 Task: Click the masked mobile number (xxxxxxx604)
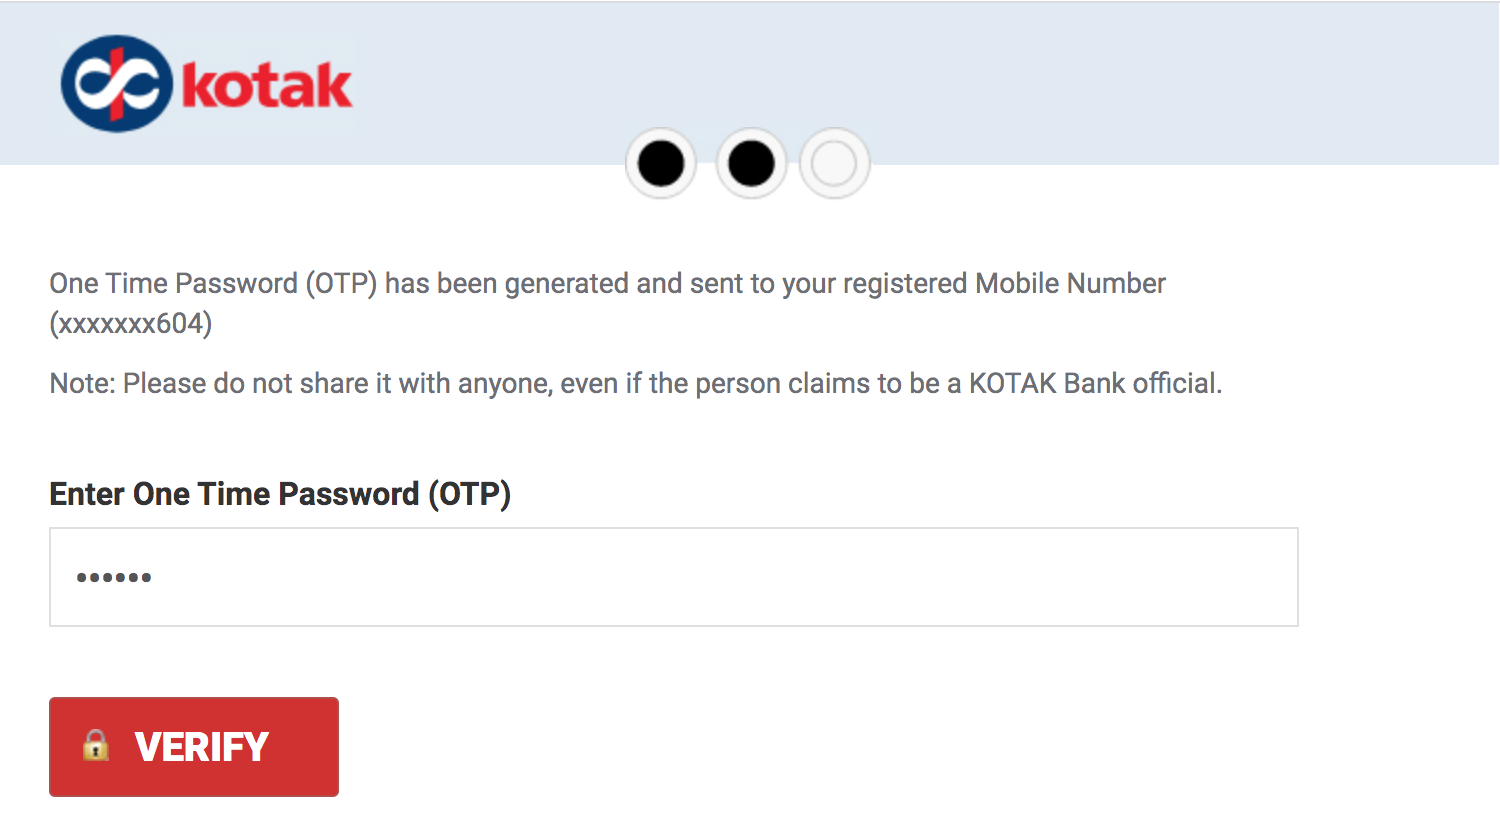click(131, 324)
